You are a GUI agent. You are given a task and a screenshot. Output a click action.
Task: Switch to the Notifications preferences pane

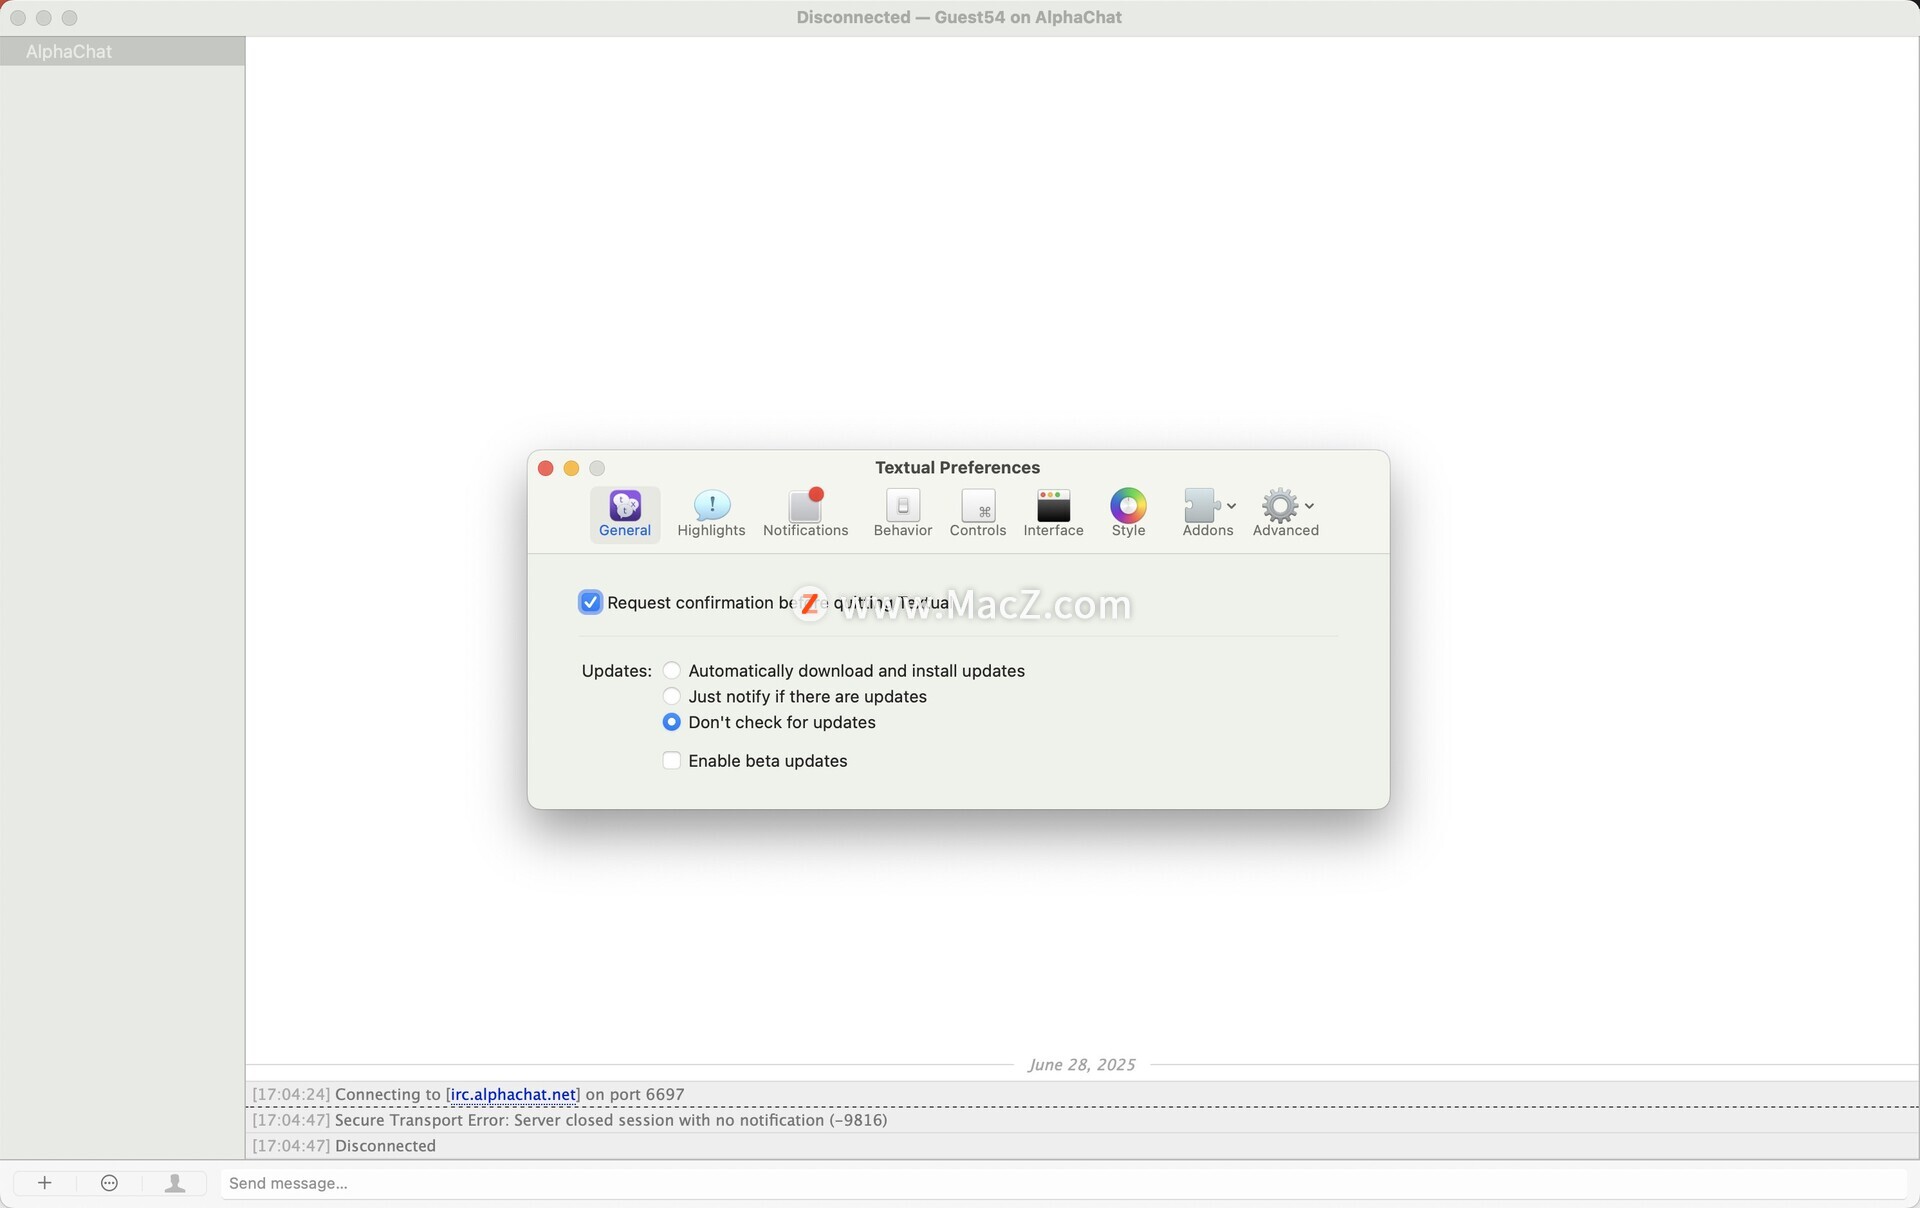[x=805, y=514]
